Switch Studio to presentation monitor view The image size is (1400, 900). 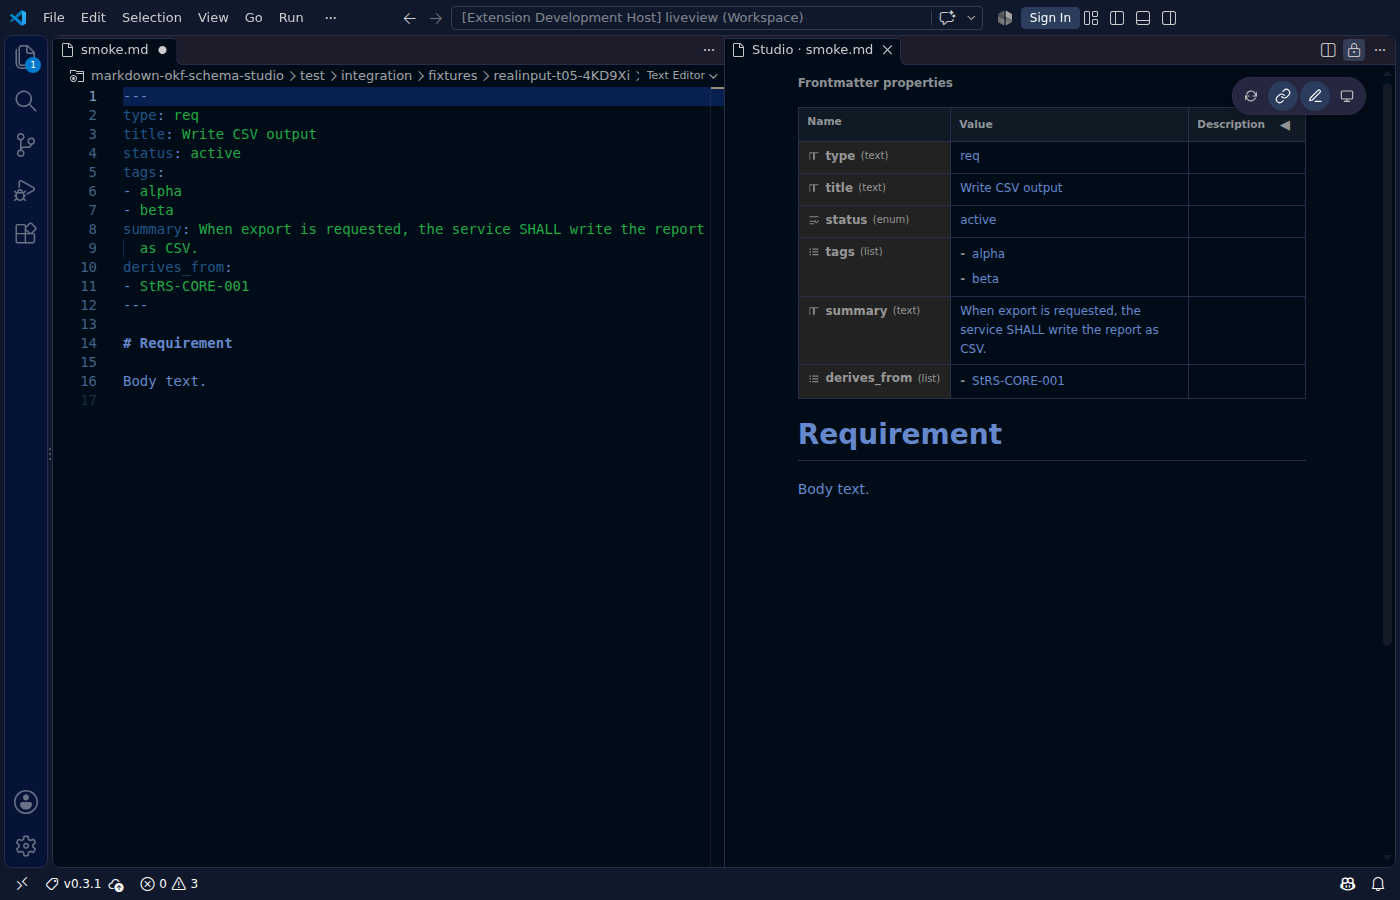(1347, 96)
